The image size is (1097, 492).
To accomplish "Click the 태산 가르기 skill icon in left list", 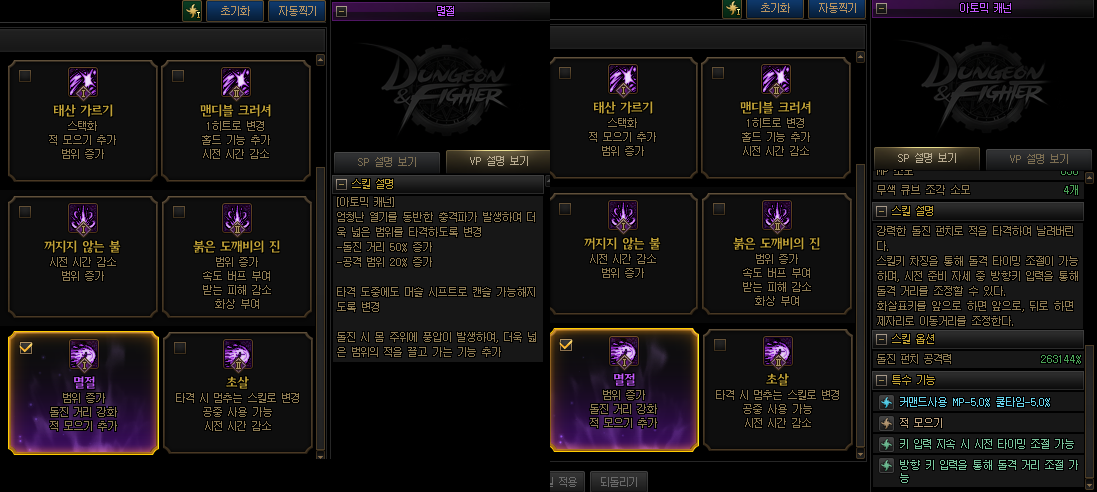I will point(83,82).
